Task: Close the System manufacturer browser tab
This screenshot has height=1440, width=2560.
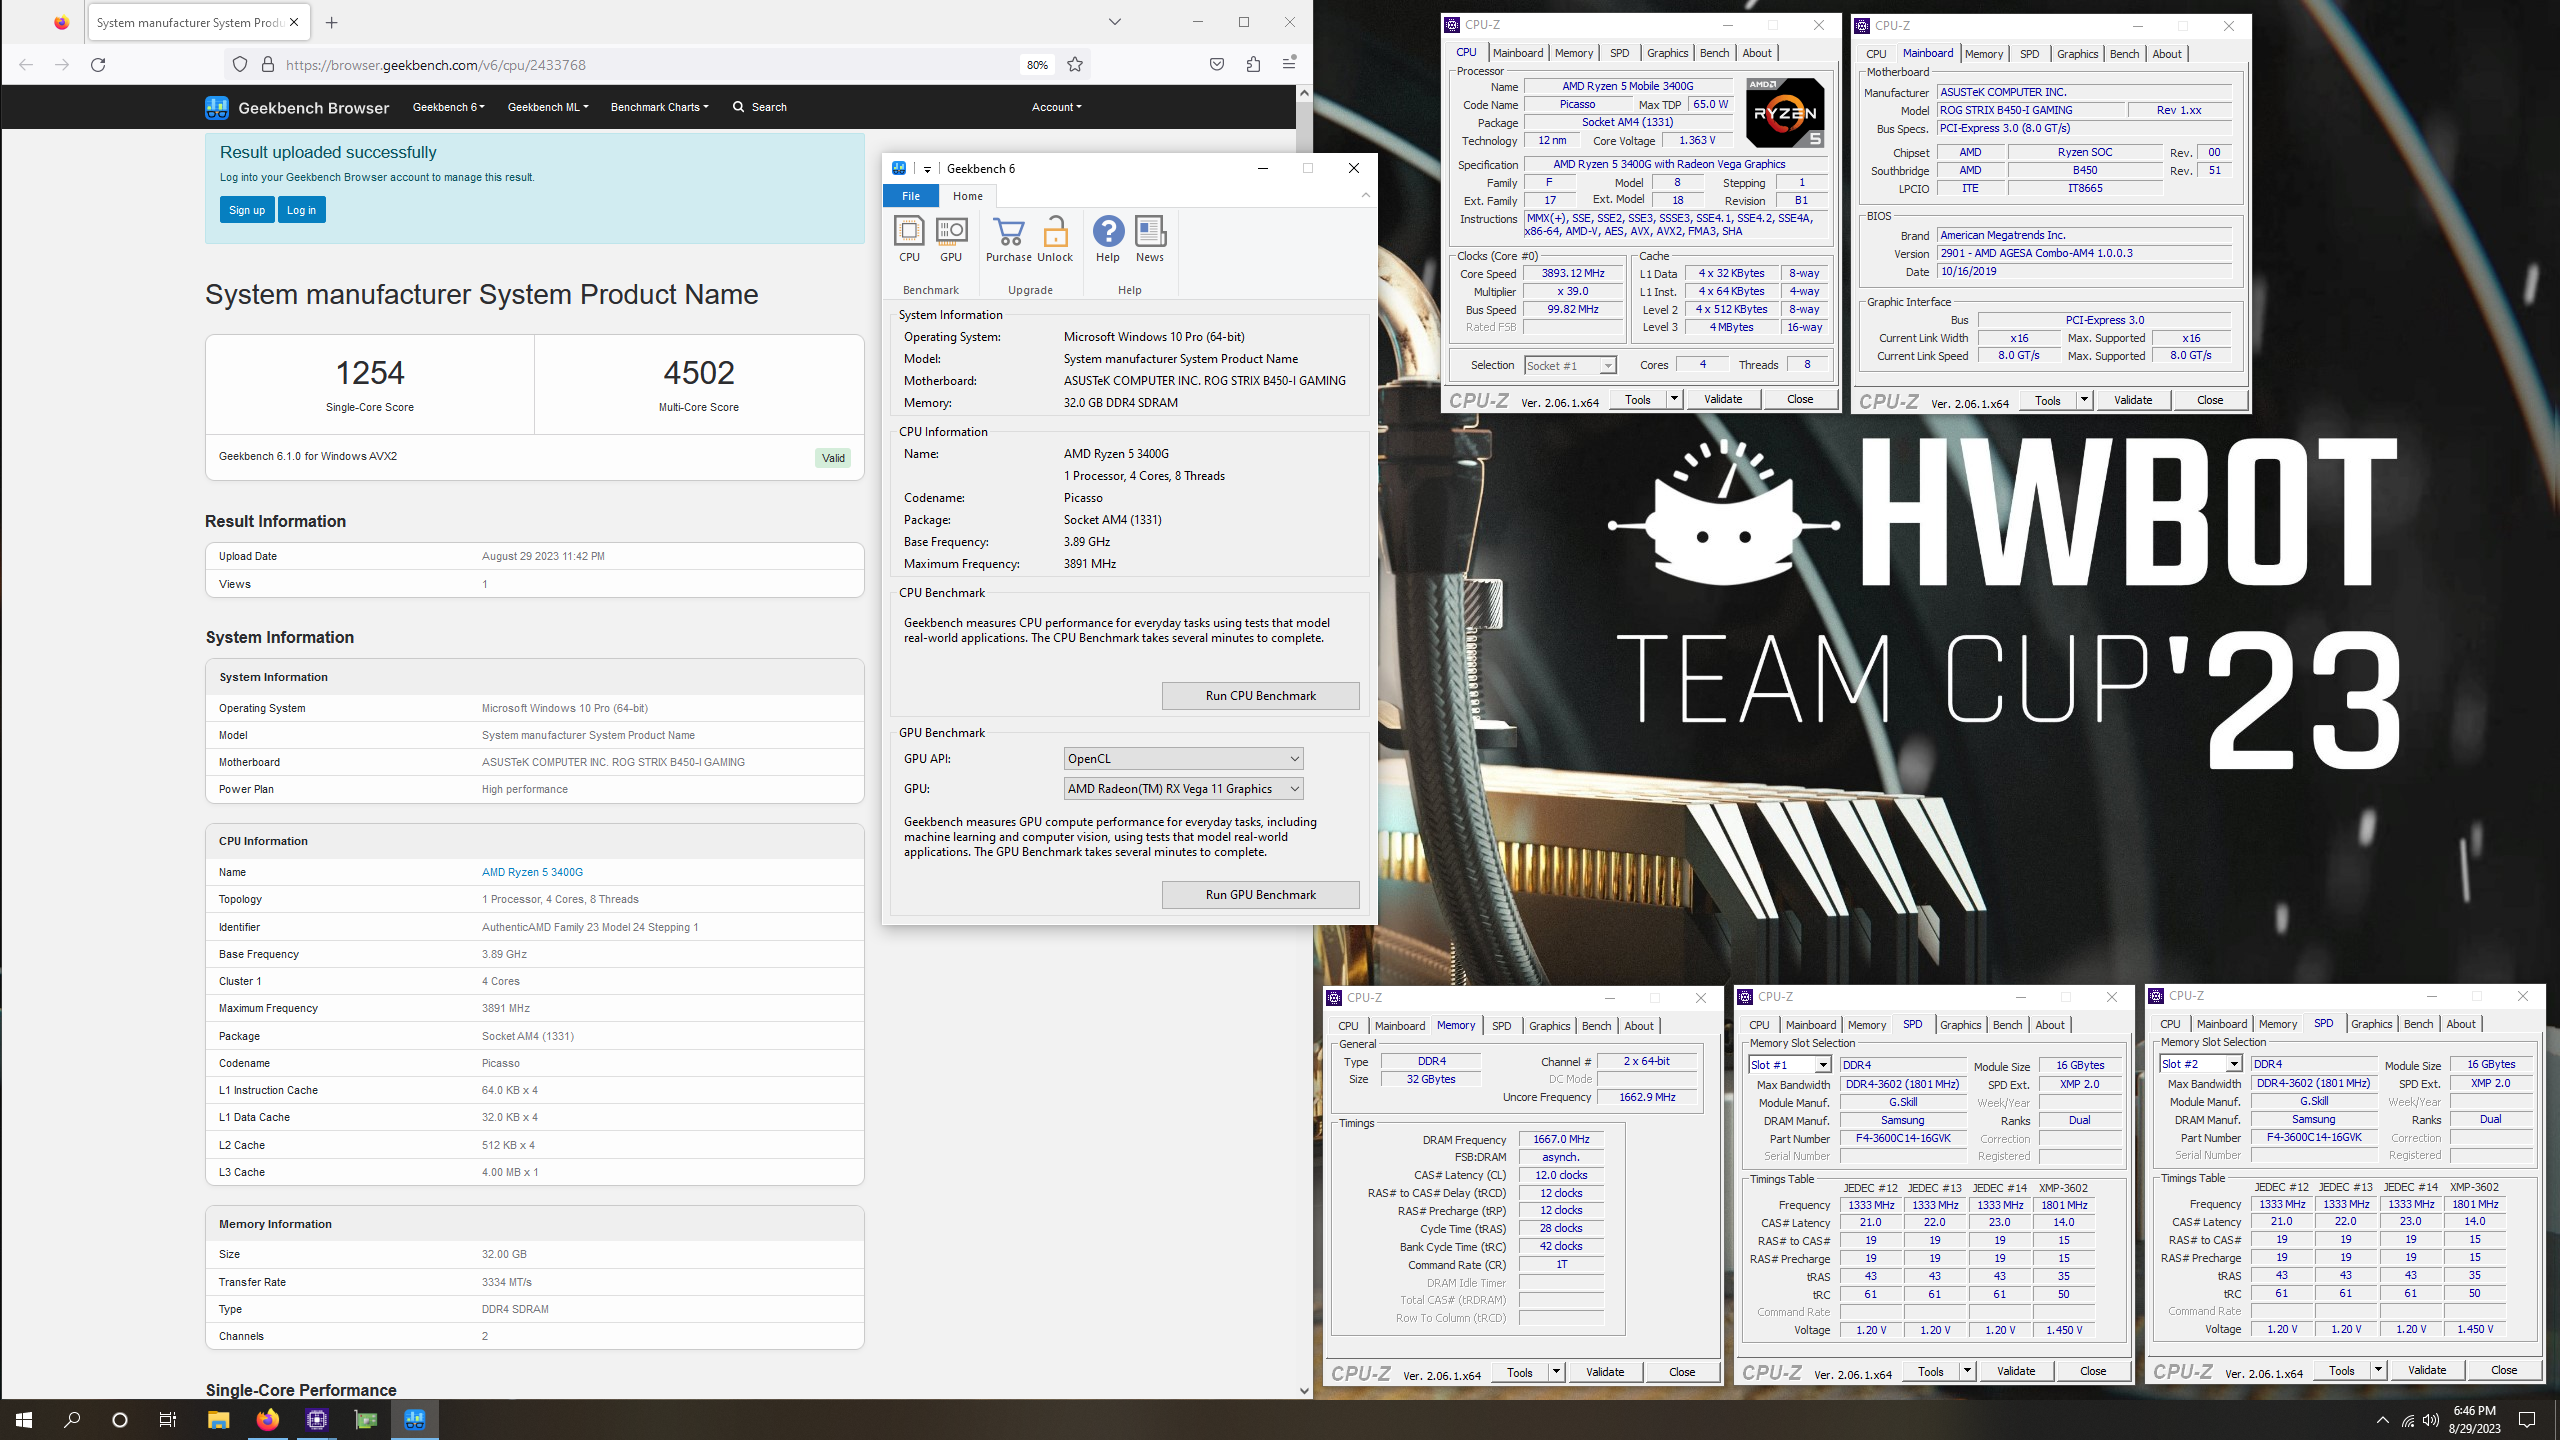Action: point(294,22)
